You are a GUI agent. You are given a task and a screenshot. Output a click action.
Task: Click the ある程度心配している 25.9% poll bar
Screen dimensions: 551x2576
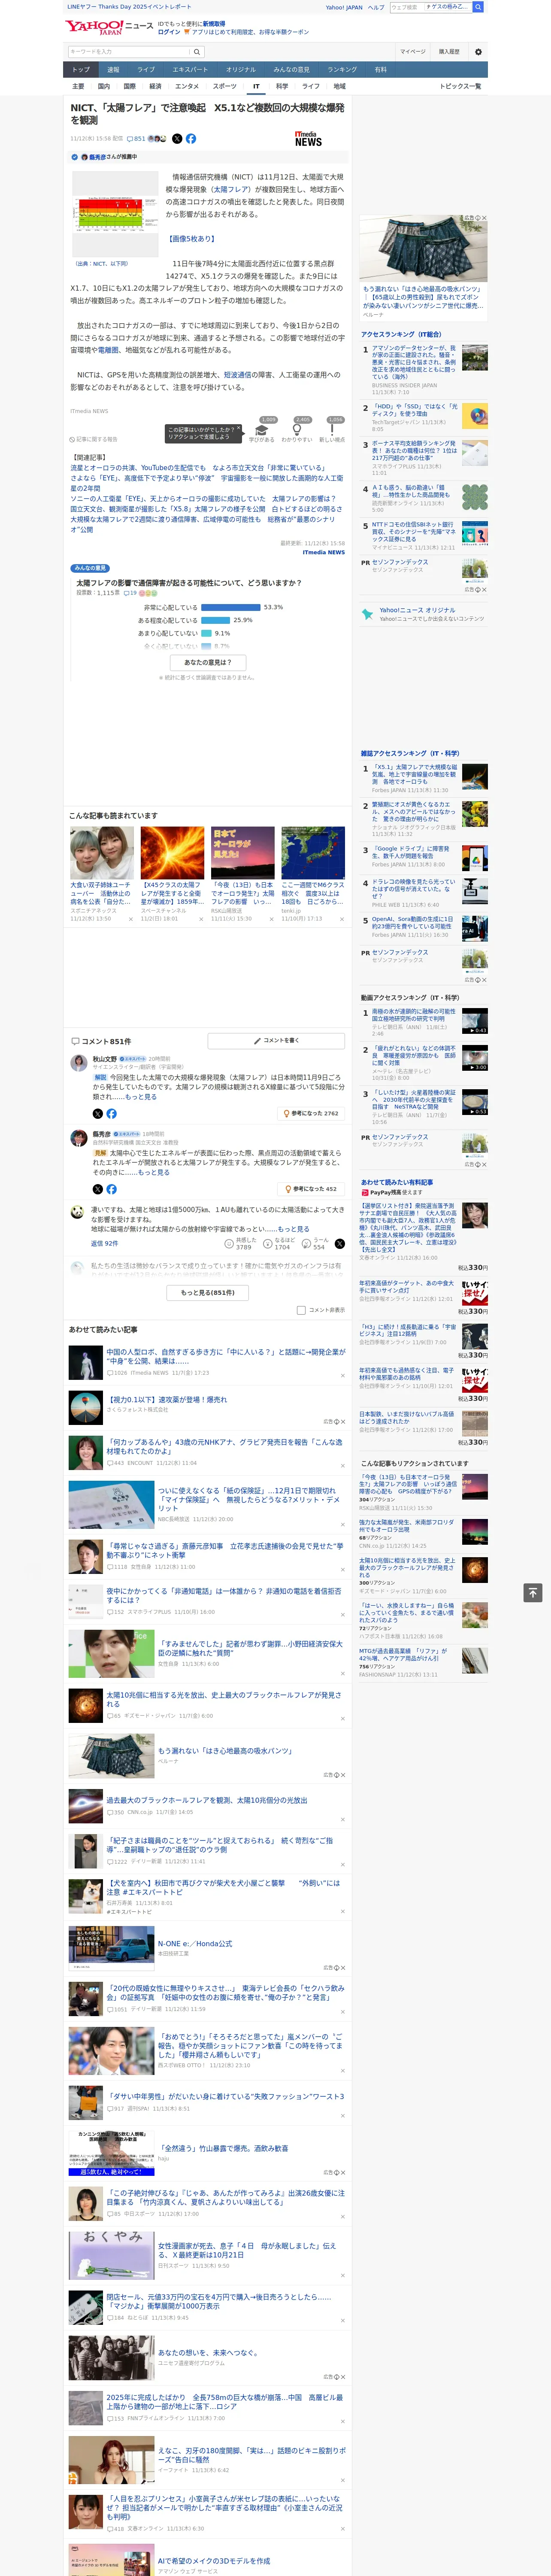click(215, 620)
